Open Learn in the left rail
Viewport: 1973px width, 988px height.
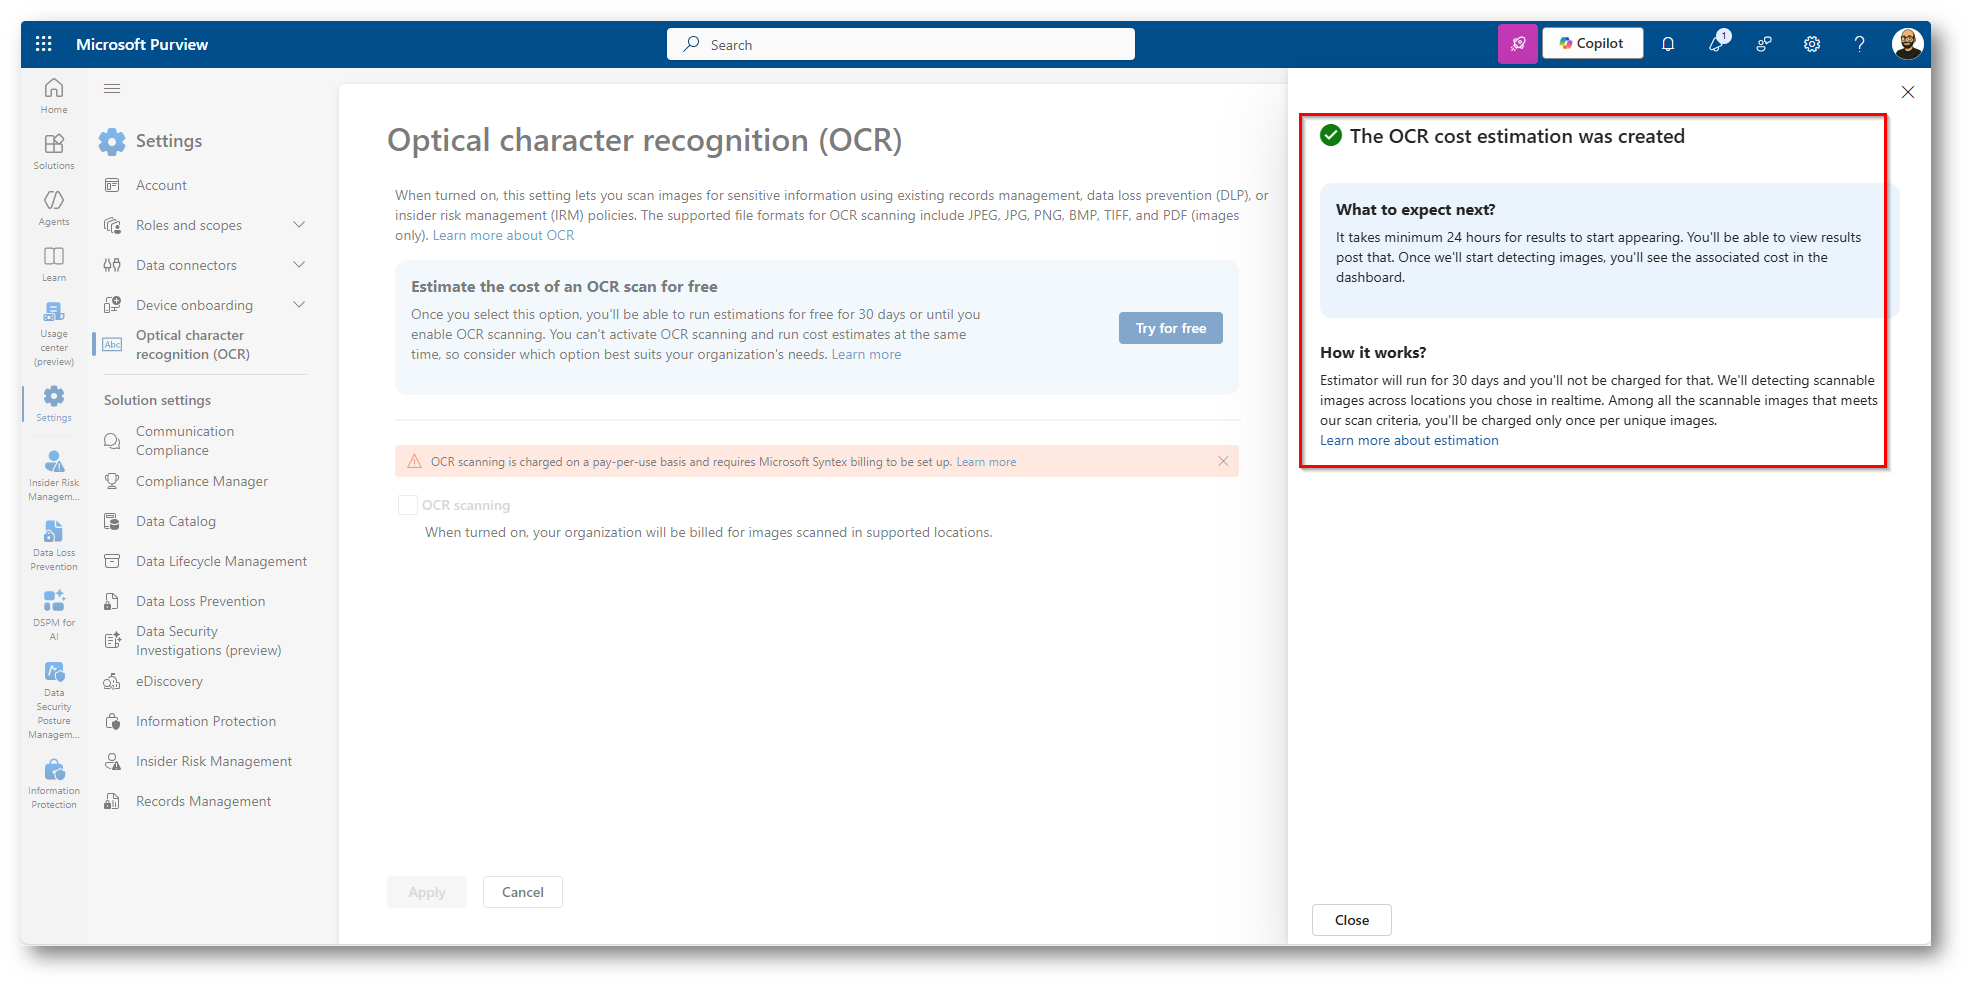54,264
